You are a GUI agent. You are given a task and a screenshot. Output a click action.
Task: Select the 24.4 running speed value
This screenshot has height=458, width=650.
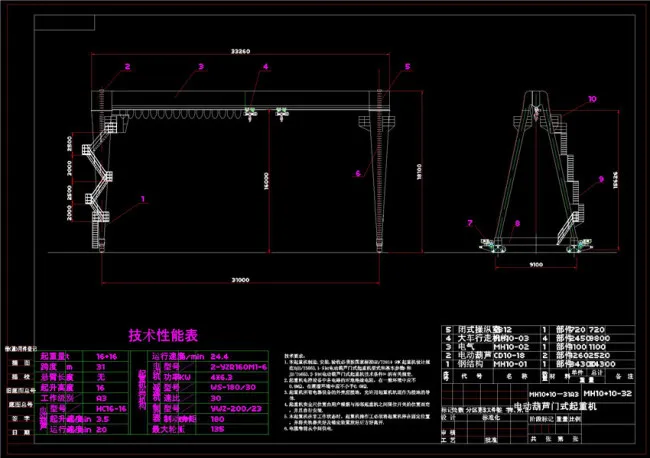click(x=220, y=355)
